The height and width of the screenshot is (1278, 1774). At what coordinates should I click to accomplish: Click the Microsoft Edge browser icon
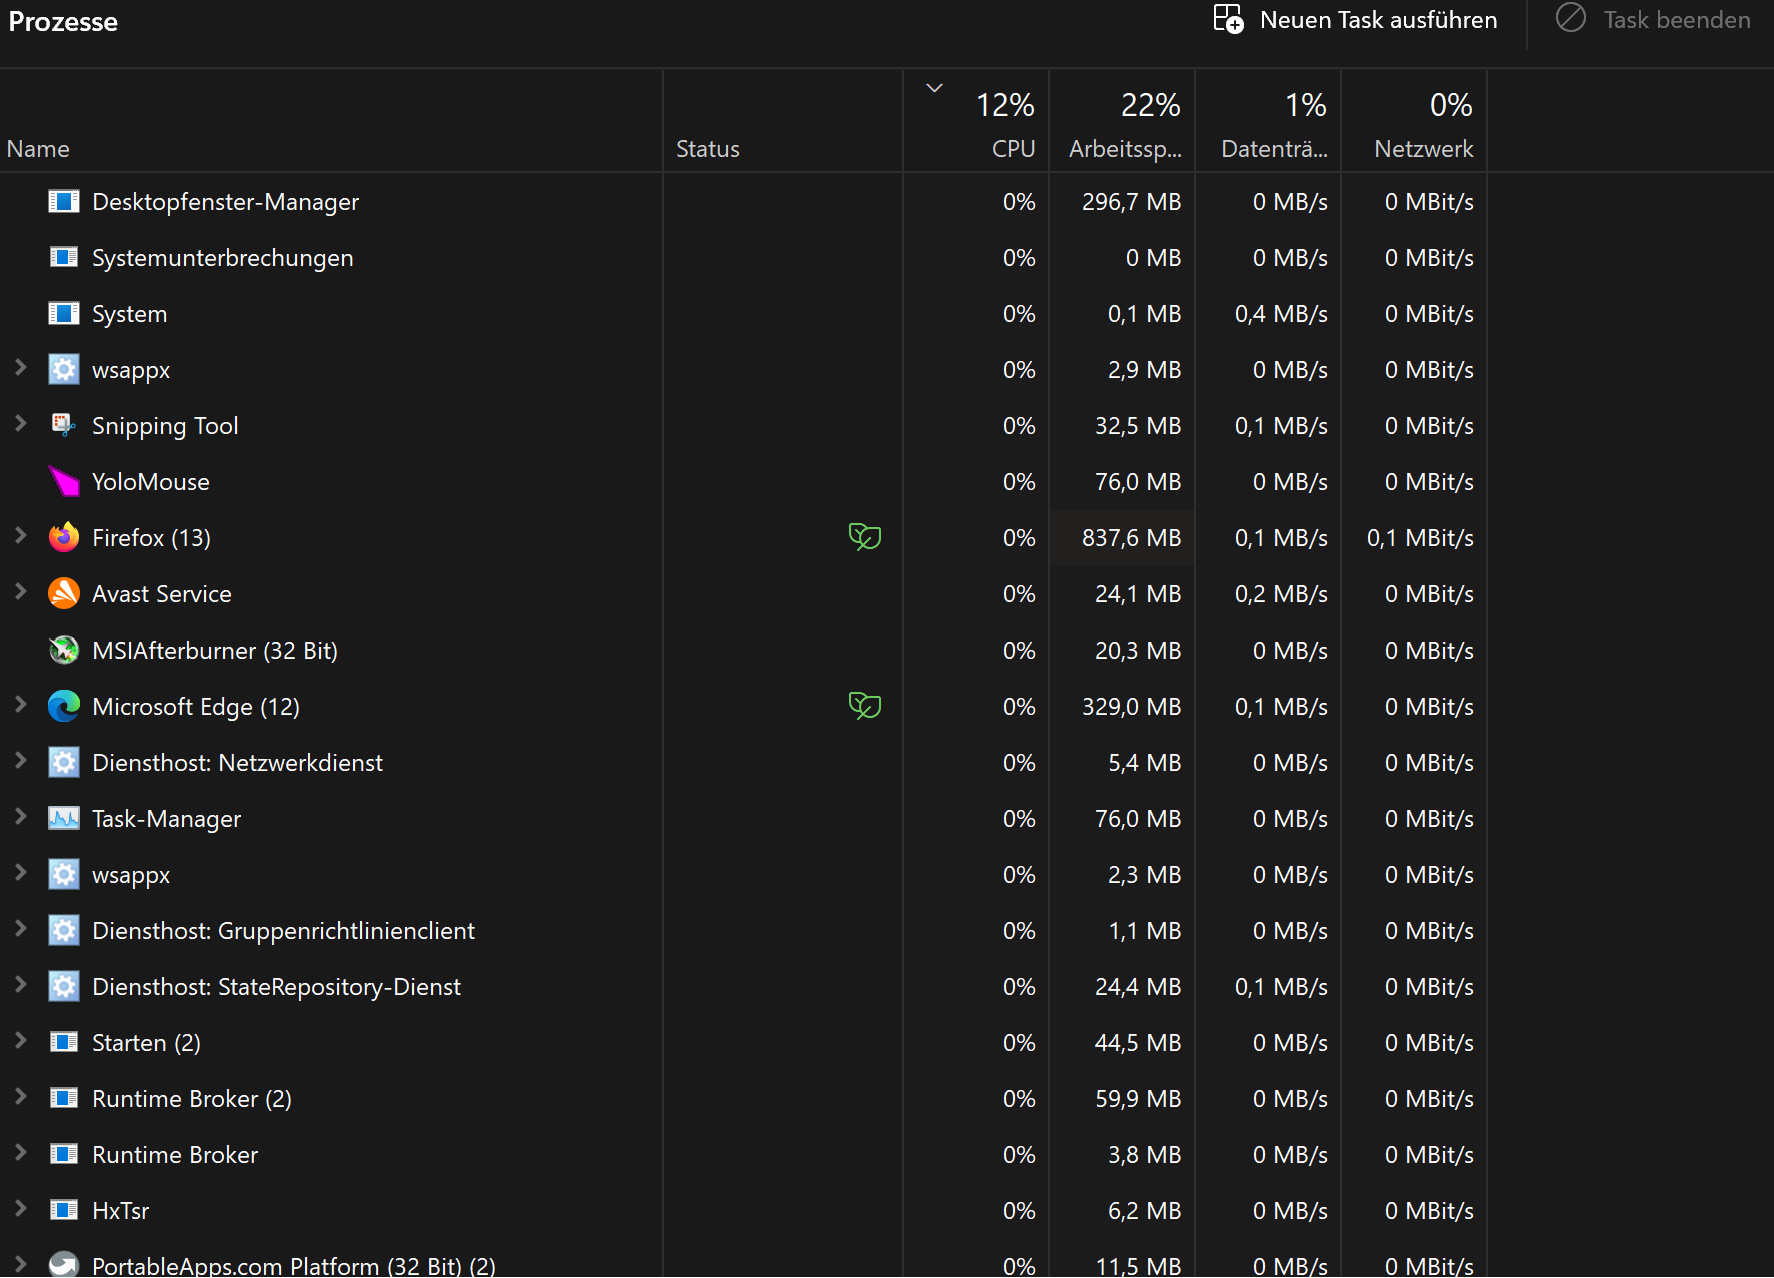point(63,706)
